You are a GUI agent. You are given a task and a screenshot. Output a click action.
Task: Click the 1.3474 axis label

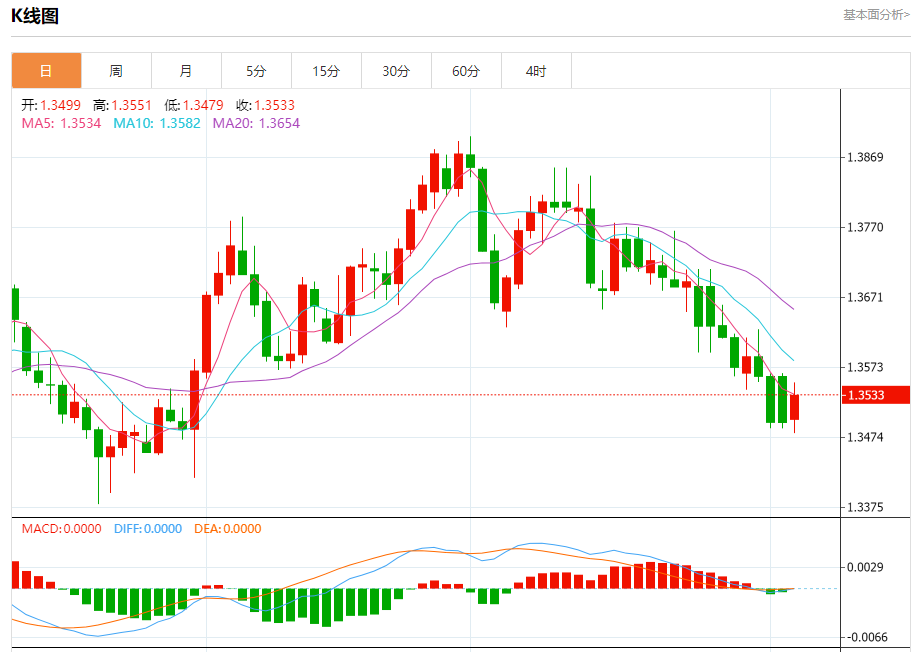click(x=866, y=437)
